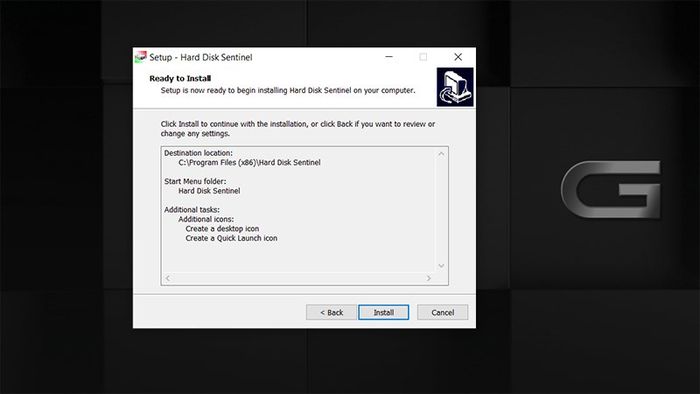Select 'Hard Disk Sentinel' under Start Menu folder
This screenshot has width=700, height=394.
click(x=209, y=191)
